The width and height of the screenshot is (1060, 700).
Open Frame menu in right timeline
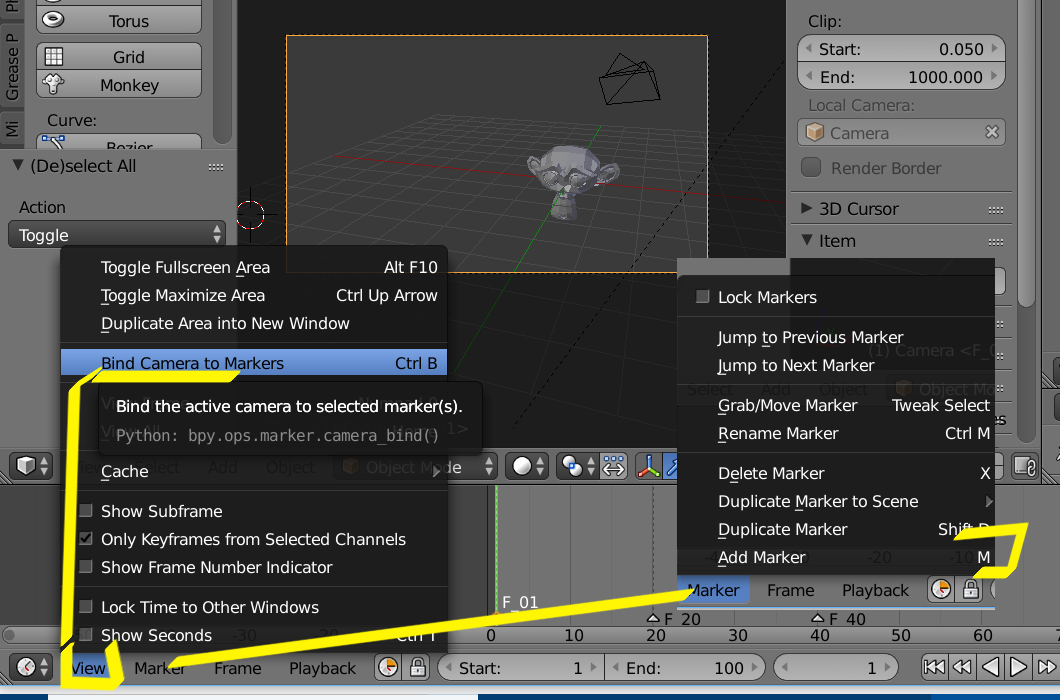(x=790, y=590)
